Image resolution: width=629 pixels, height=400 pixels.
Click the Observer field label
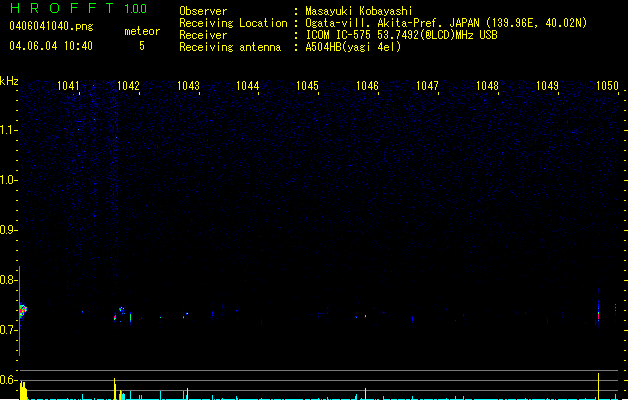pyautogui.click(x=203, y=11)
